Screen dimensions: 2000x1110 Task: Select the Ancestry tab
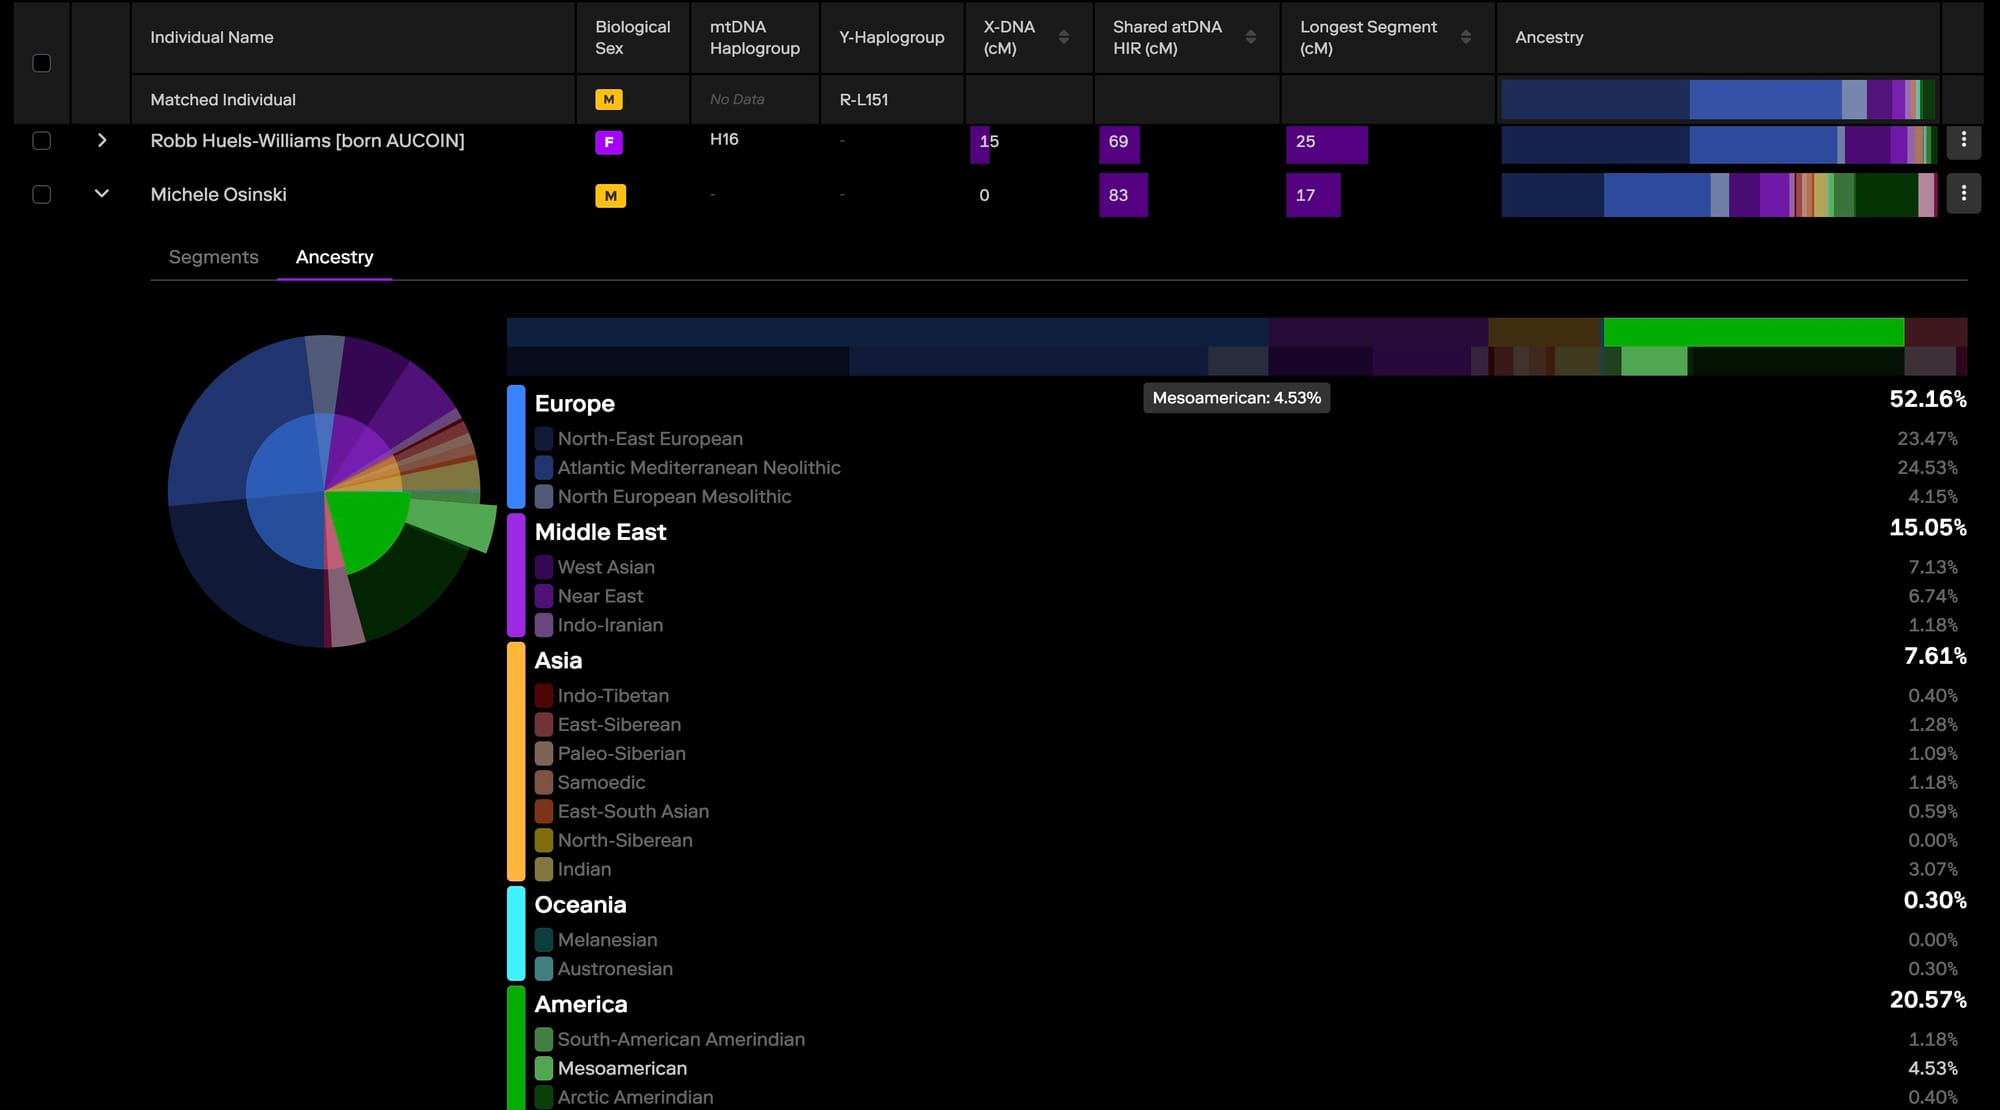click(334, 257)
